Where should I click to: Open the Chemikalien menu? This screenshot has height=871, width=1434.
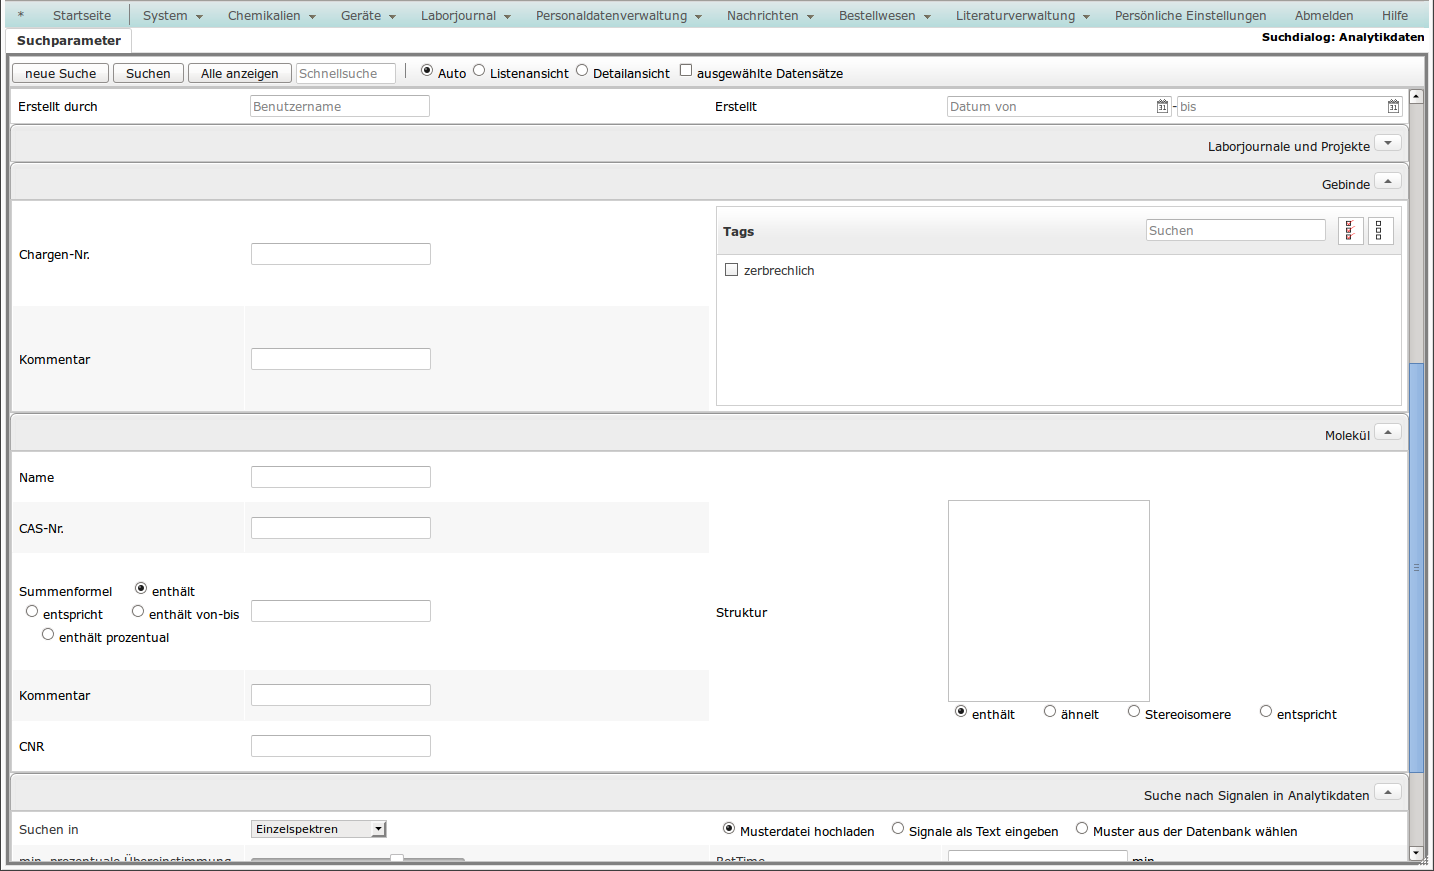[271, 16]
